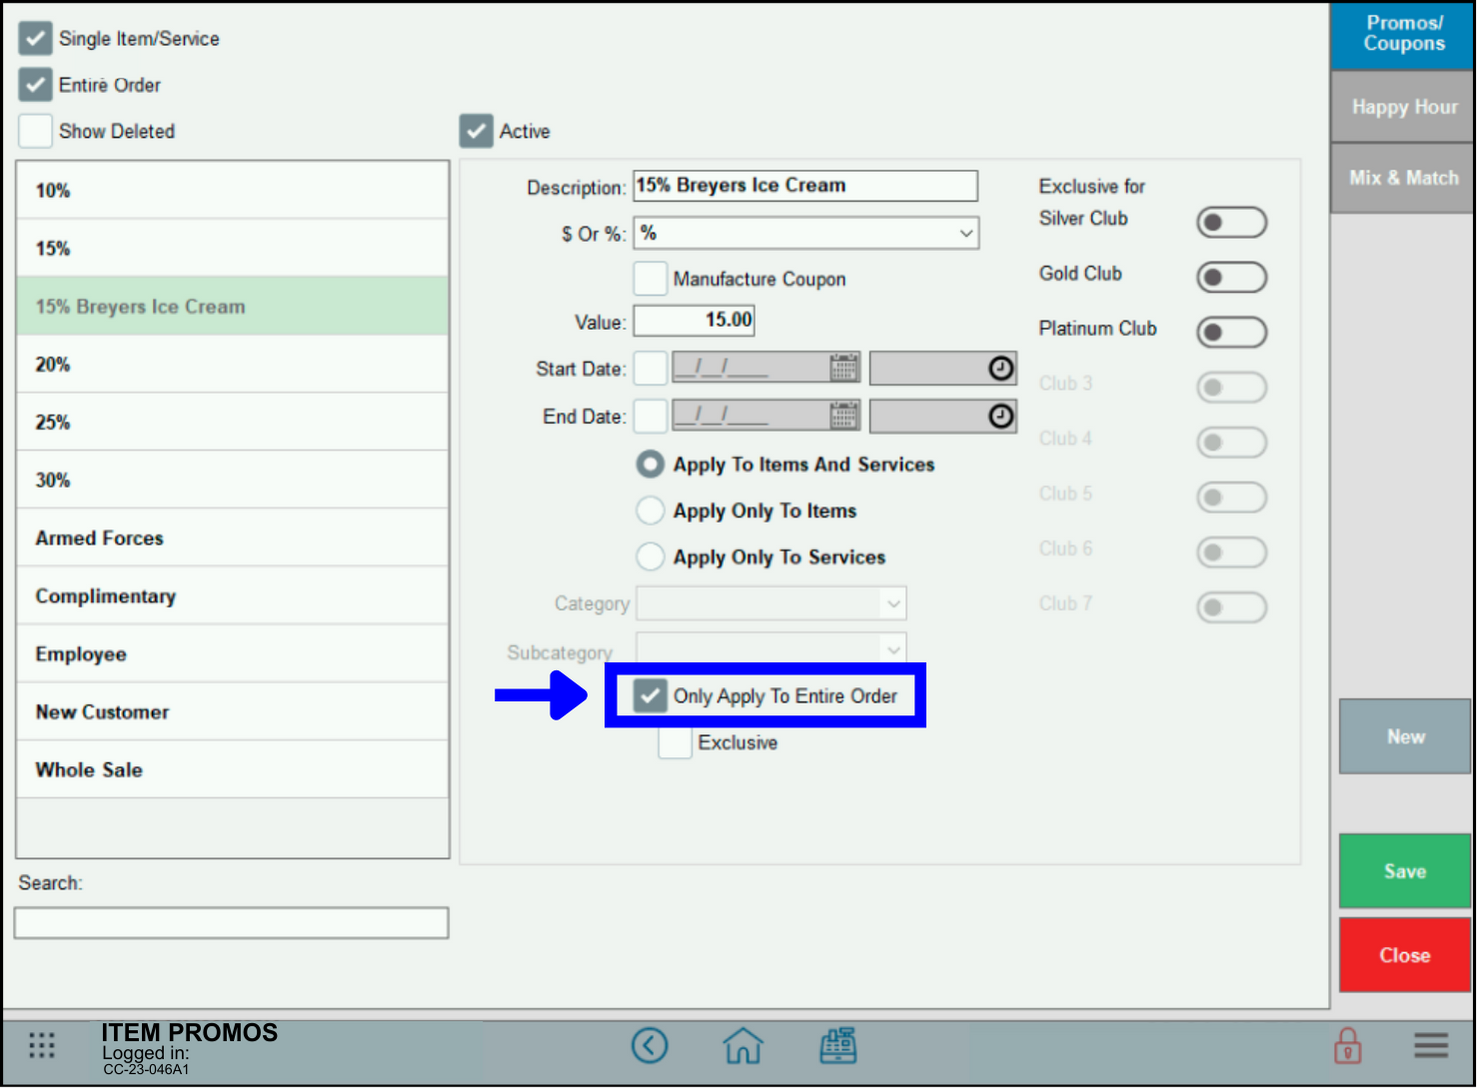Toggle Platinum Club exclusive switch
This screenshot has width=1478, height=1090.
[1231, 332]
